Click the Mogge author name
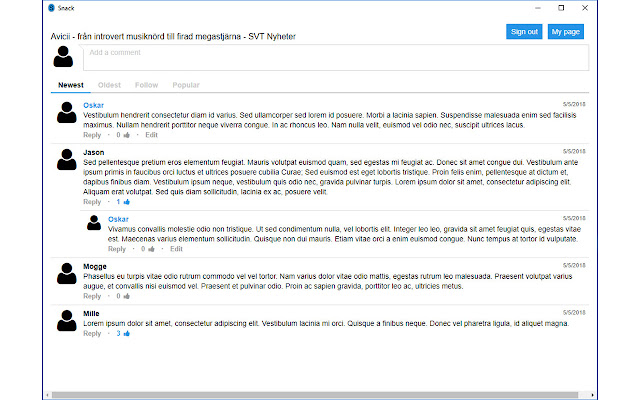 pyautogui.click(x=95, y=266)
